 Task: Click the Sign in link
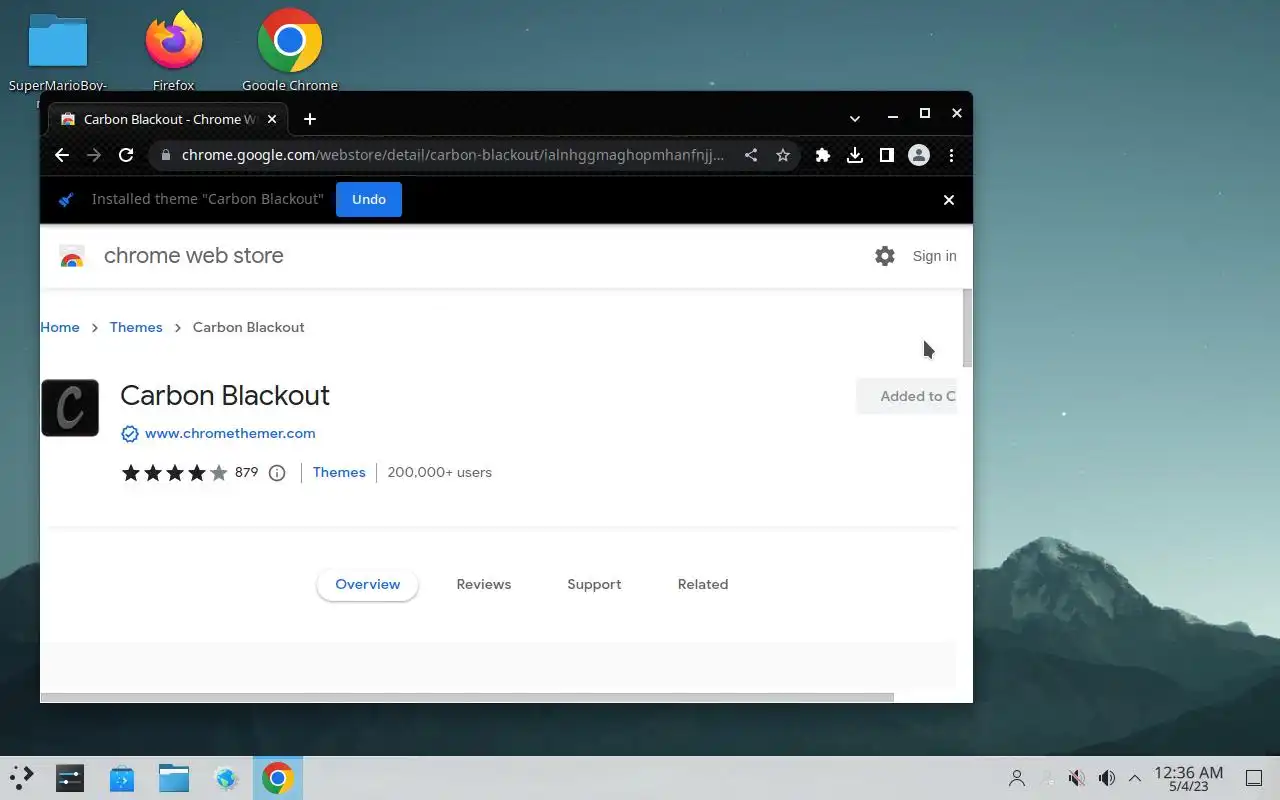tap(934, 256)
